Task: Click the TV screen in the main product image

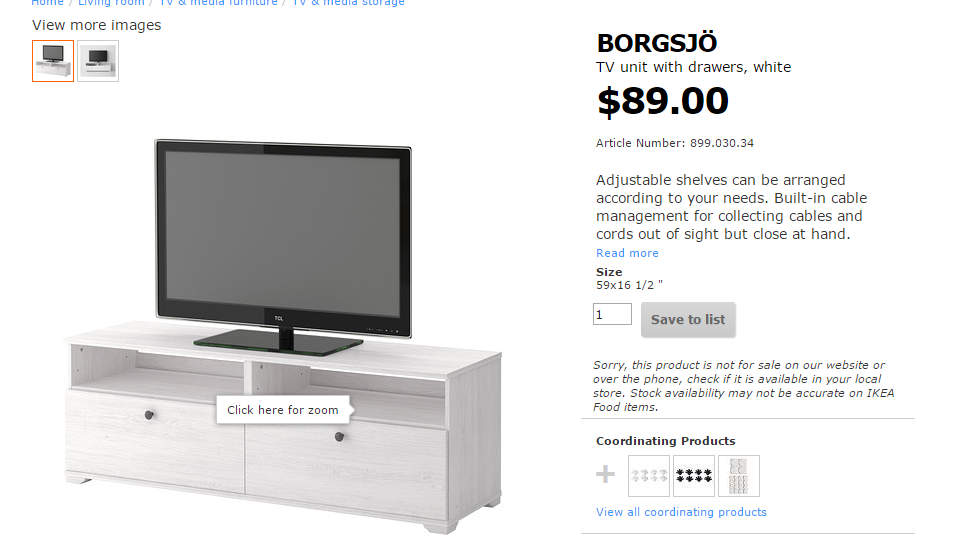Action: tap(283, 234)
